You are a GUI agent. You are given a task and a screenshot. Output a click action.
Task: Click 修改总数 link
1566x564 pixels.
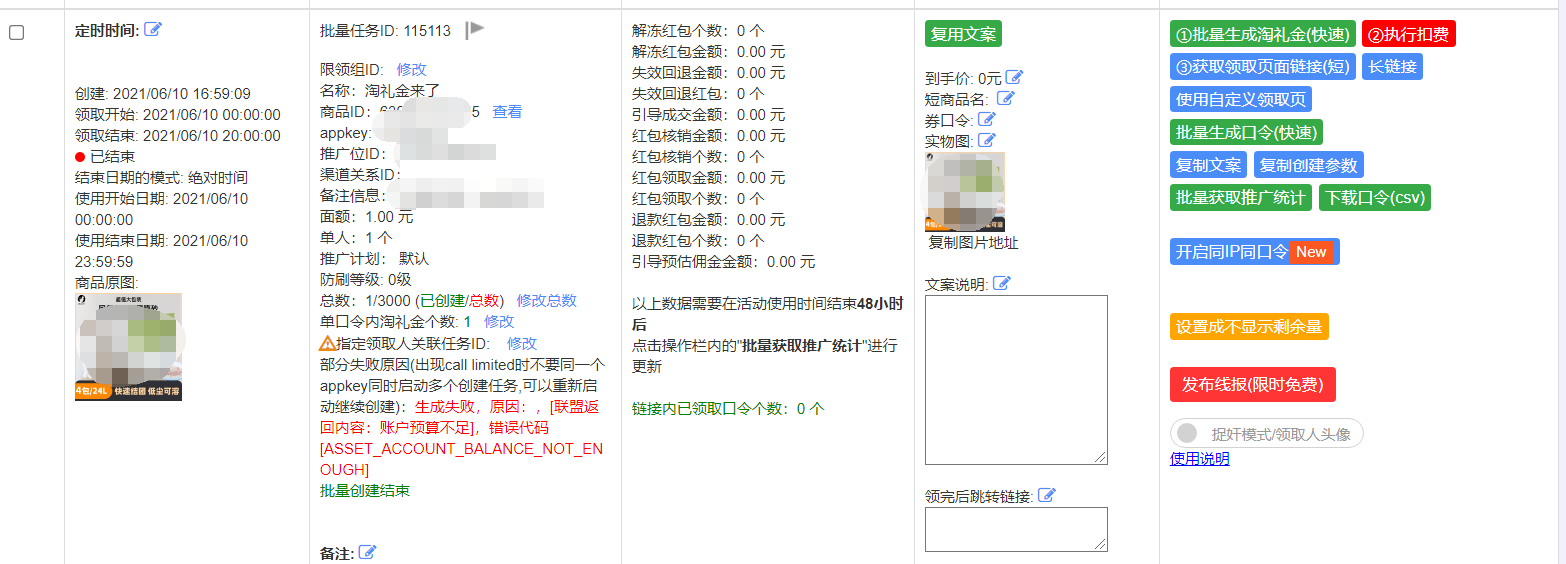(547, 300)
